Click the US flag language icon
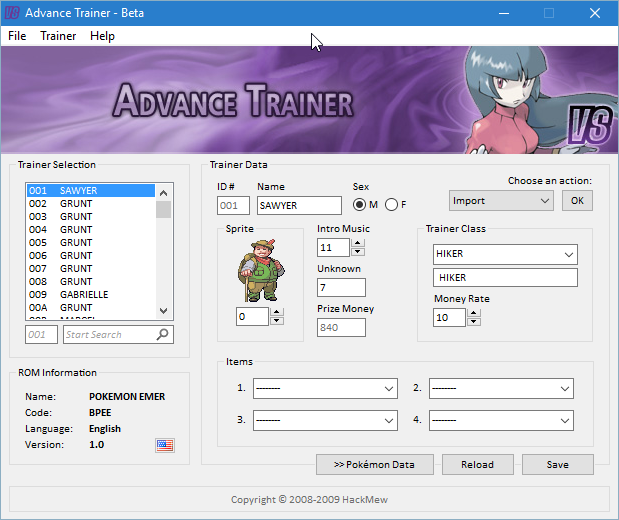Screen dimensions: 619x520 (x=165, y=445)
